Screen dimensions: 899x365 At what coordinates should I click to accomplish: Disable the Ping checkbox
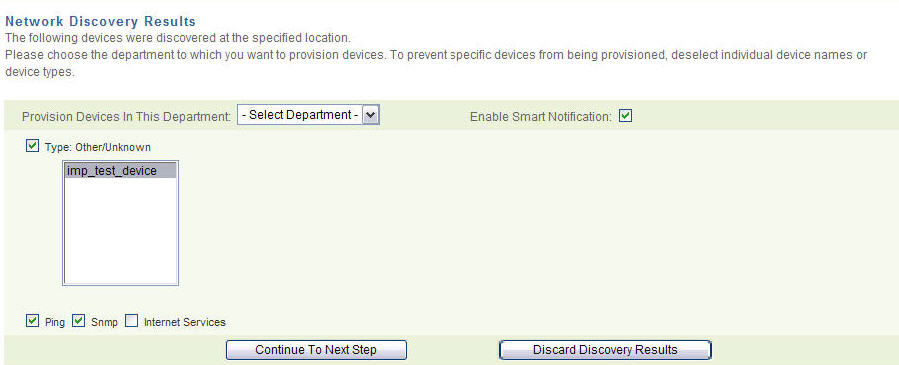pos(32,321)
